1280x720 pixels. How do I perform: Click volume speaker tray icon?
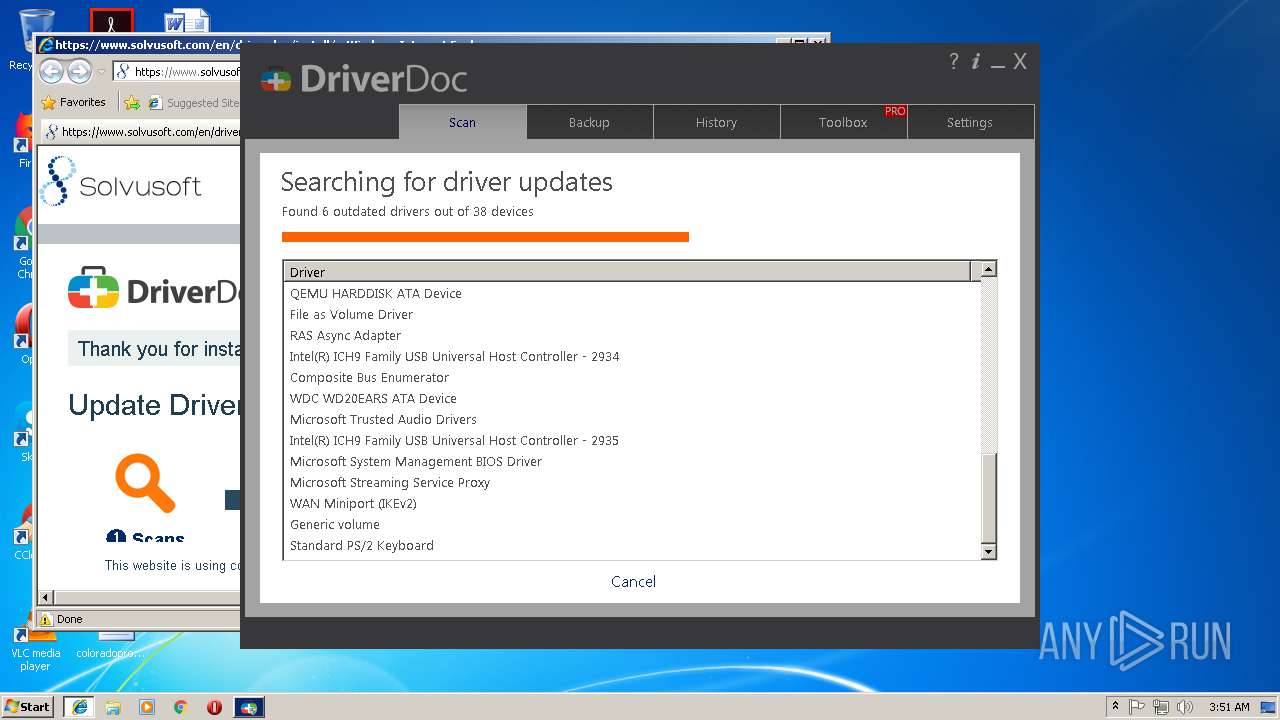tap(1185, 707)
